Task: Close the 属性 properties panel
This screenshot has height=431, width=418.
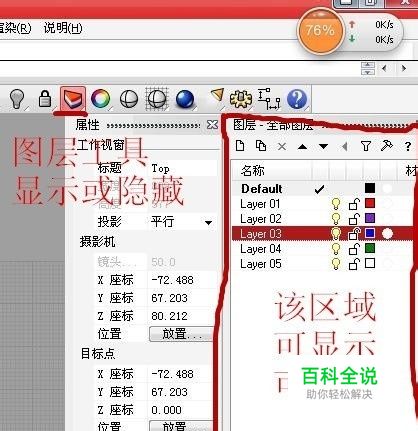Action: click(212, 125)
